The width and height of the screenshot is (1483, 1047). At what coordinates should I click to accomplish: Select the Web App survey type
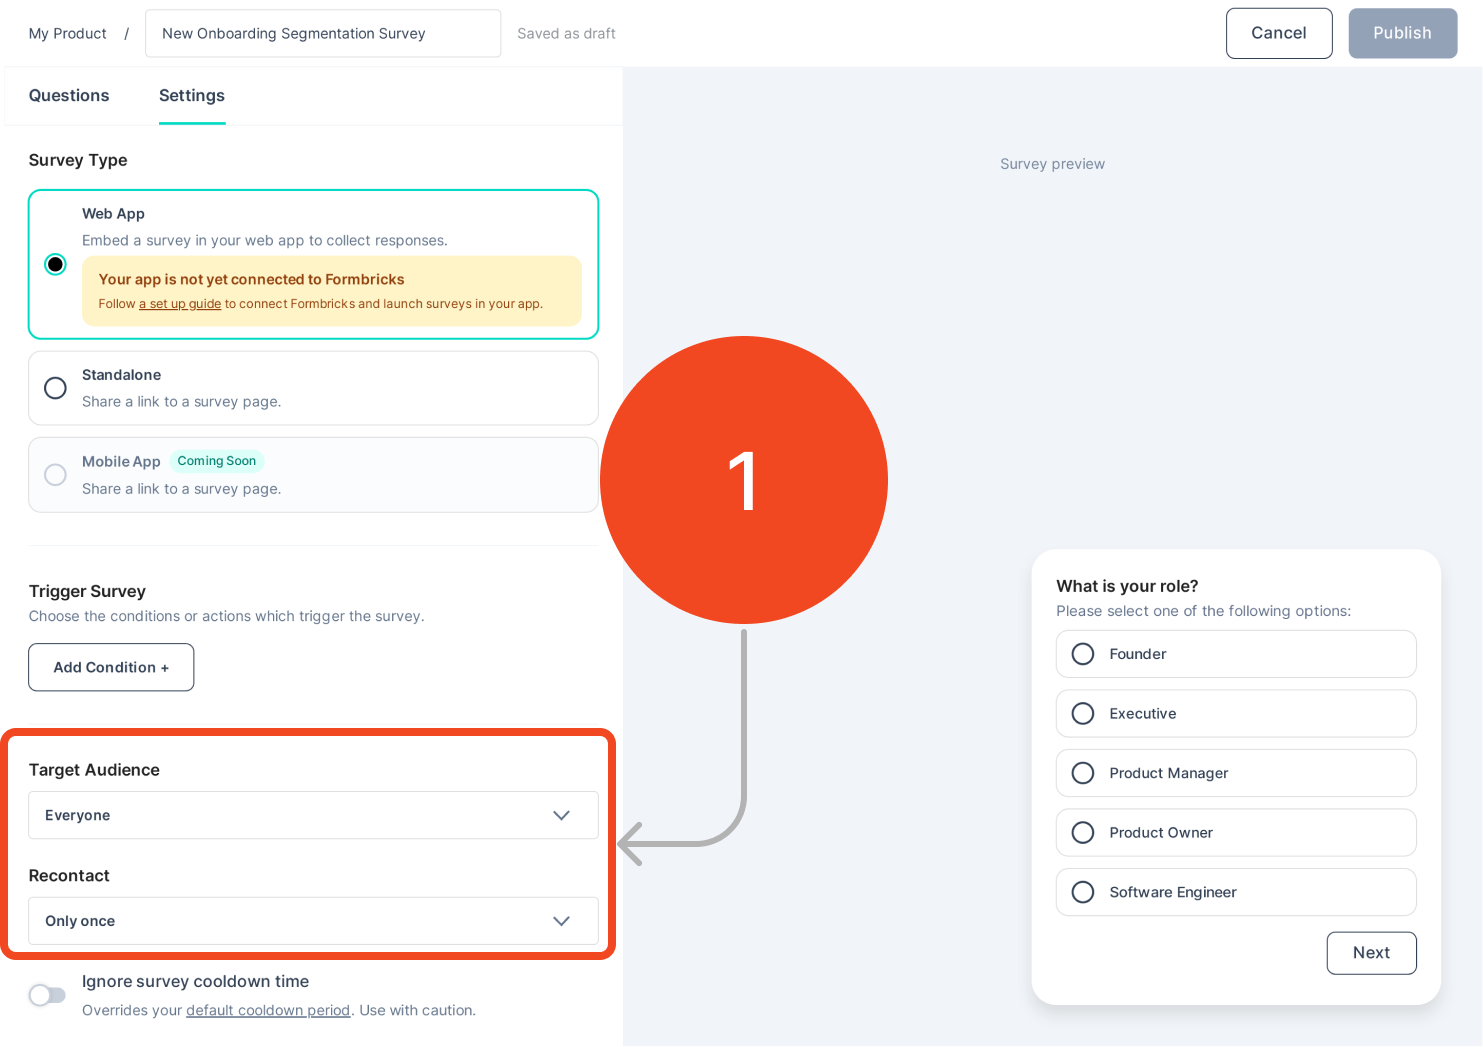(x=55, y=264)
